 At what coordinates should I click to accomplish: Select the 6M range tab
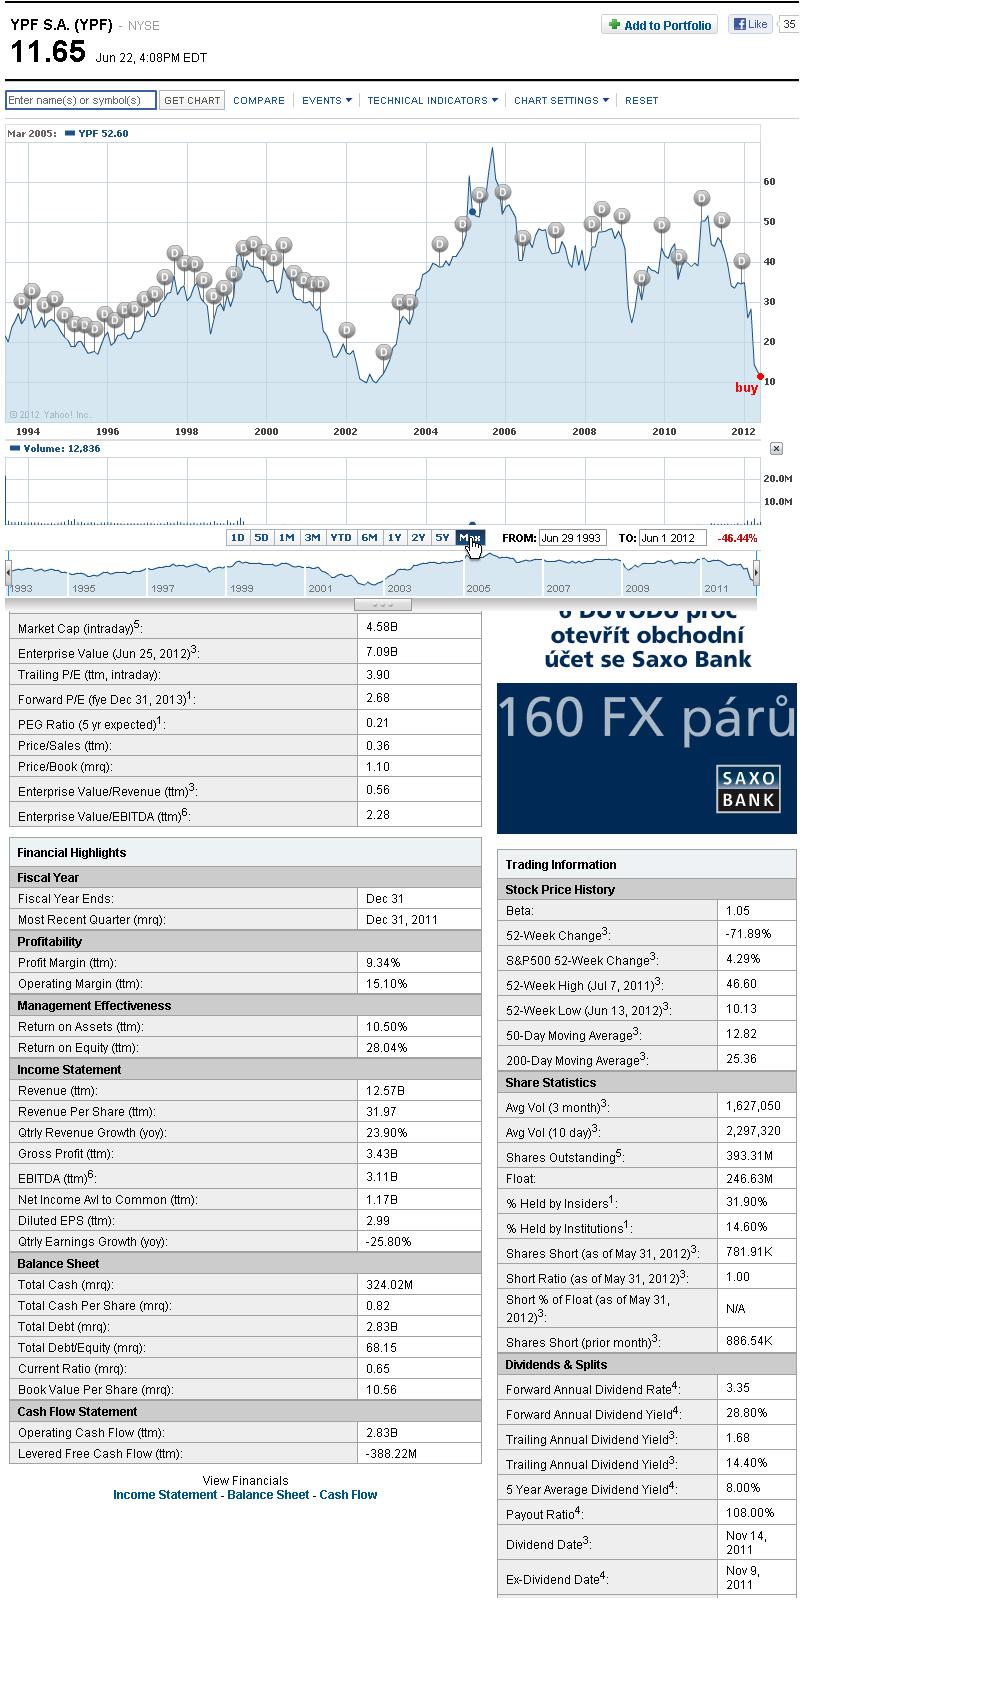pos(370,538)
